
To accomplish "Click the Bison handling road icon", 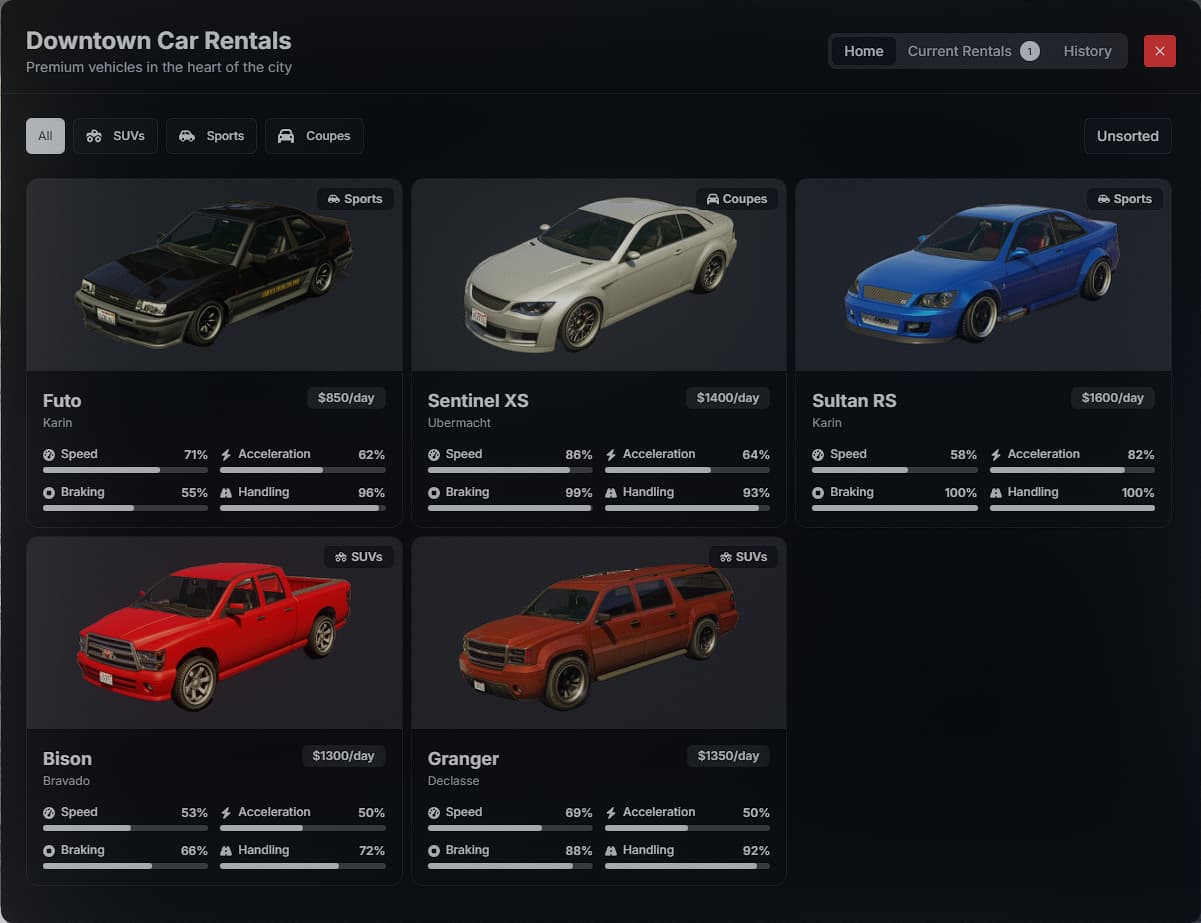I will click(226, 851).
